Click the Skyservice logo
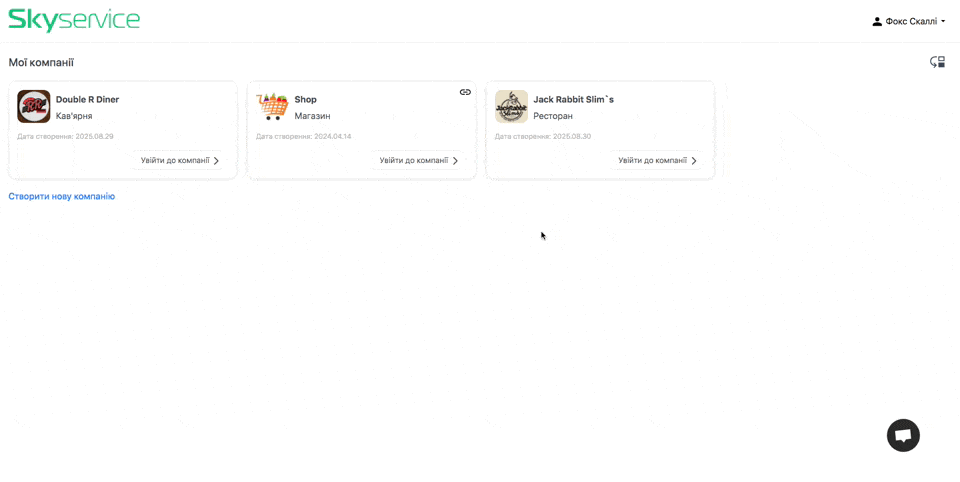 74,20
